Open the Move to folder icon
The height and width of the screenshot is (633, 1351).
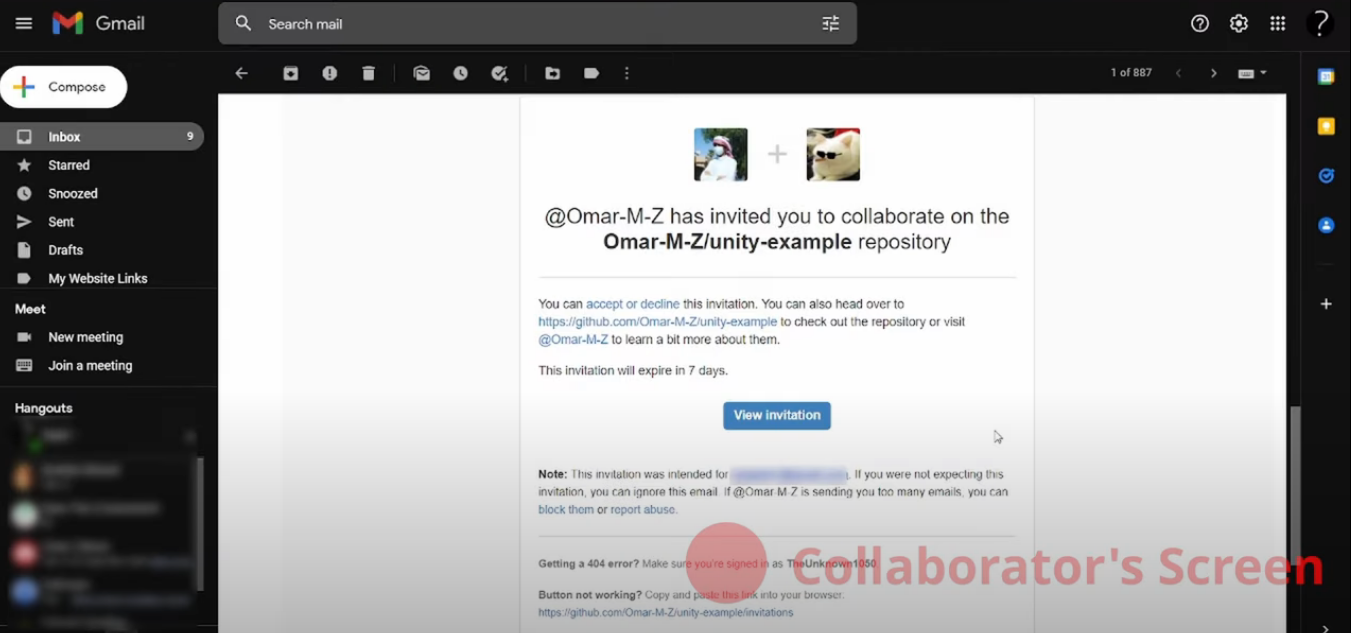tap(553, 73)
